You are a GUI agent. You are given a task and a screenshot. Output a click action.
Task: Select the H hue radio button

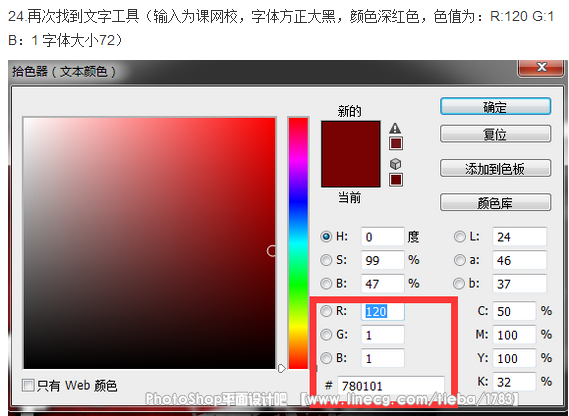click(326, 237)
